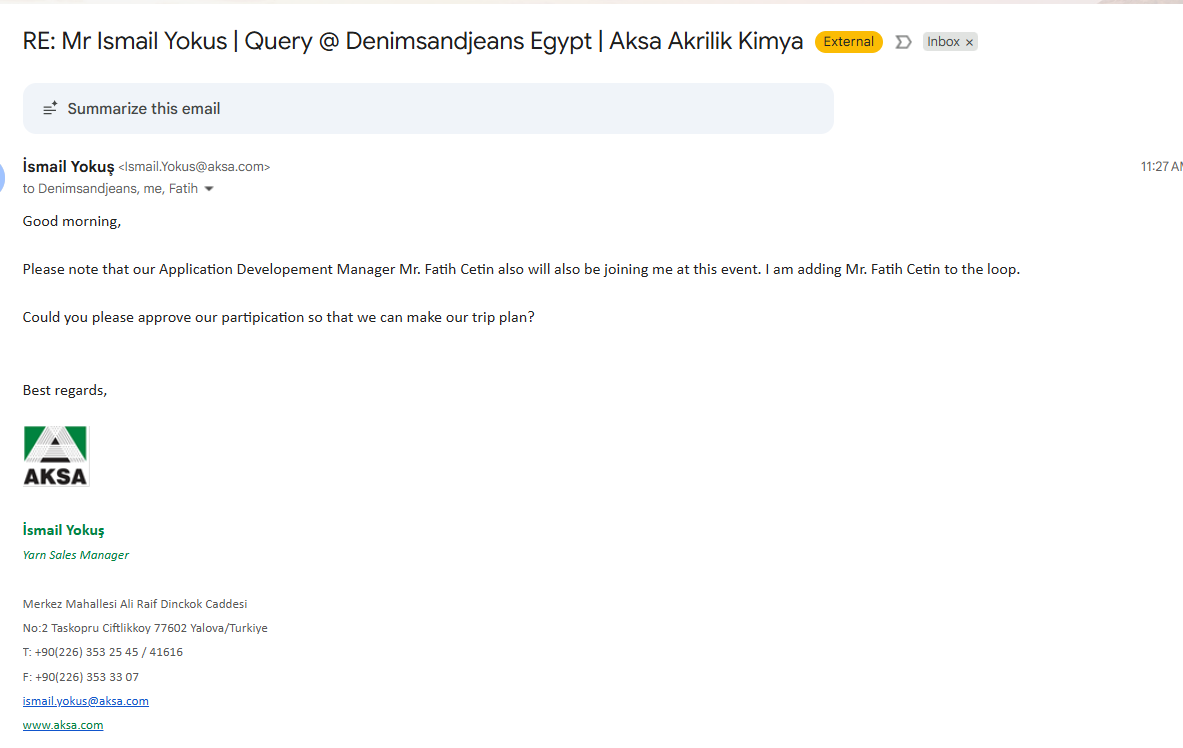The width and height of the screenshot is (1183, 748).
Task: Click the T: +90(226) 353 25 45 phone line
Action: 103,652
